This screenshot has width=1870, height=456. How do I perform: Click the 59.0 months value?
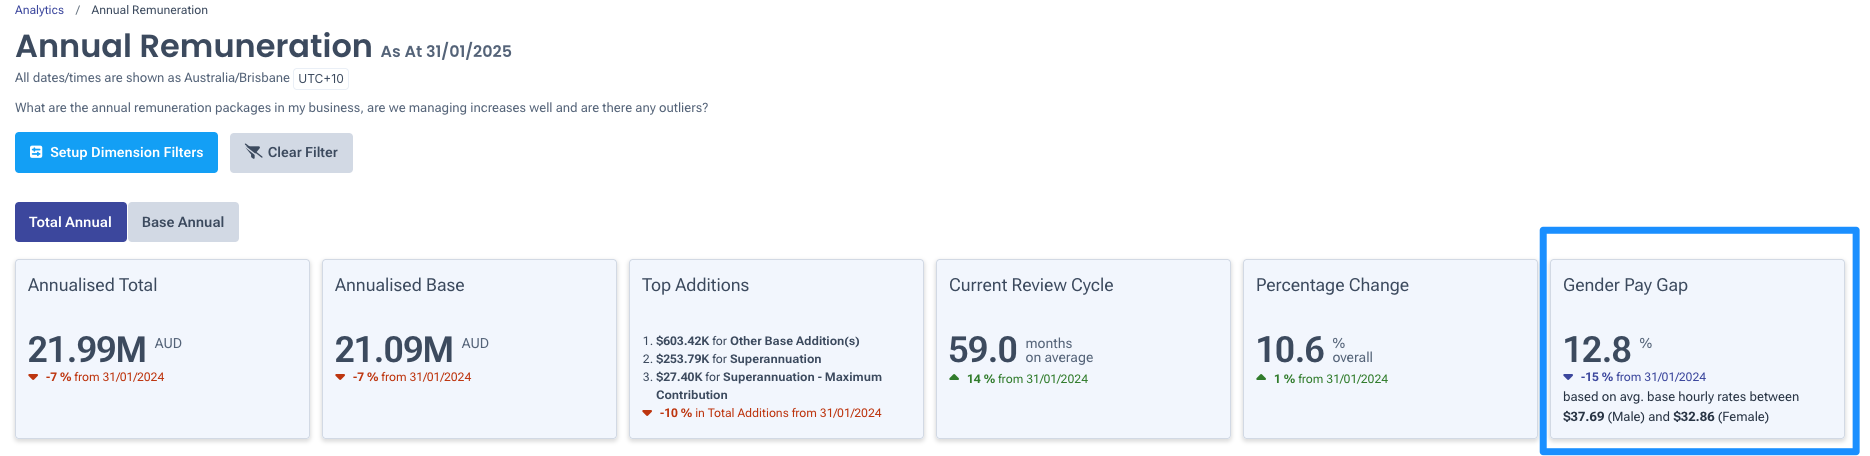pyautogui.click(x=1020, y=350)
